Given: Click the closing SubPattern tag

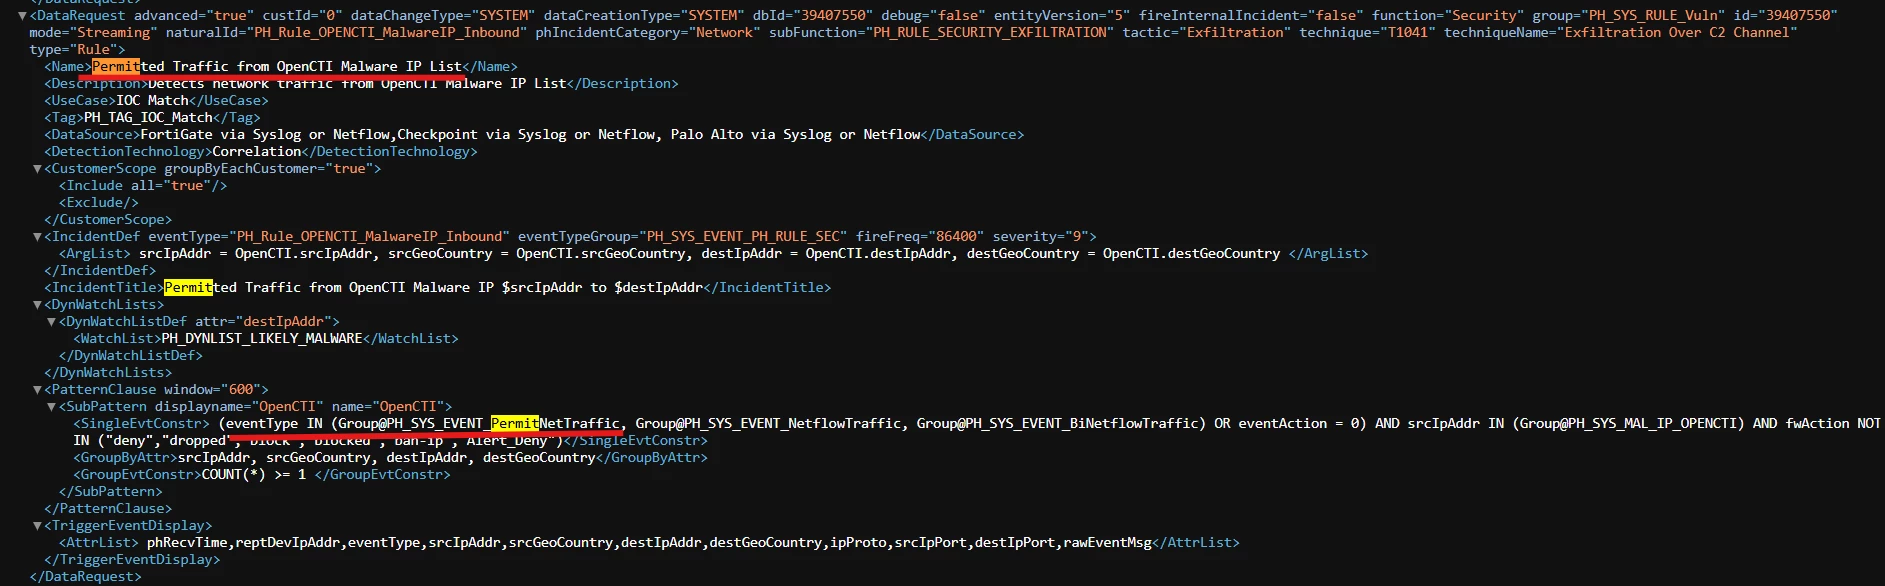Looking at the screenshot, I should click(111, 492).
